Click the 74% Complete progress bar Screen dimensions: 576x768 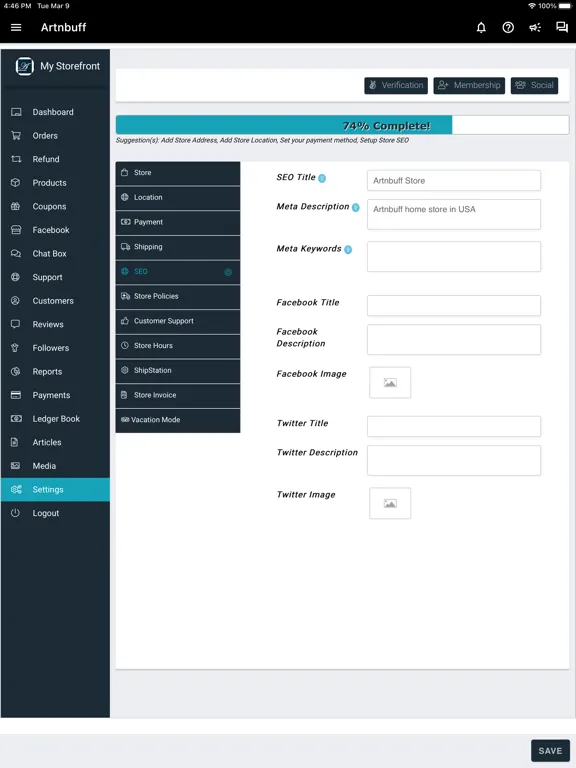pos(342,125)
